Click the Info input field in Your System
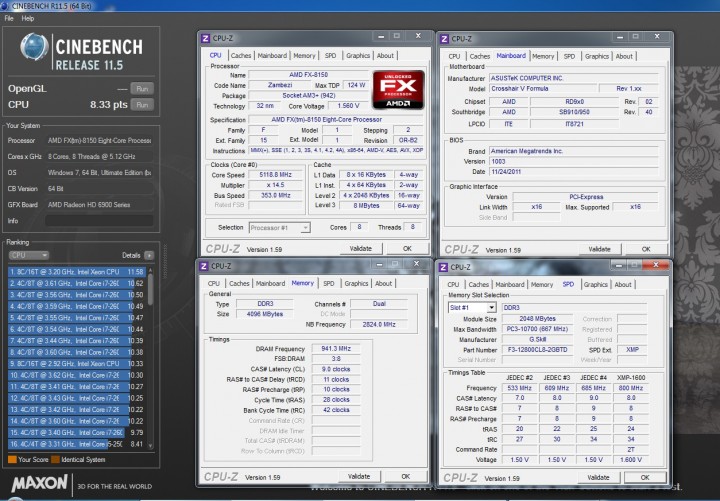This screenshot has width=720, height=501. coord(99,221)
